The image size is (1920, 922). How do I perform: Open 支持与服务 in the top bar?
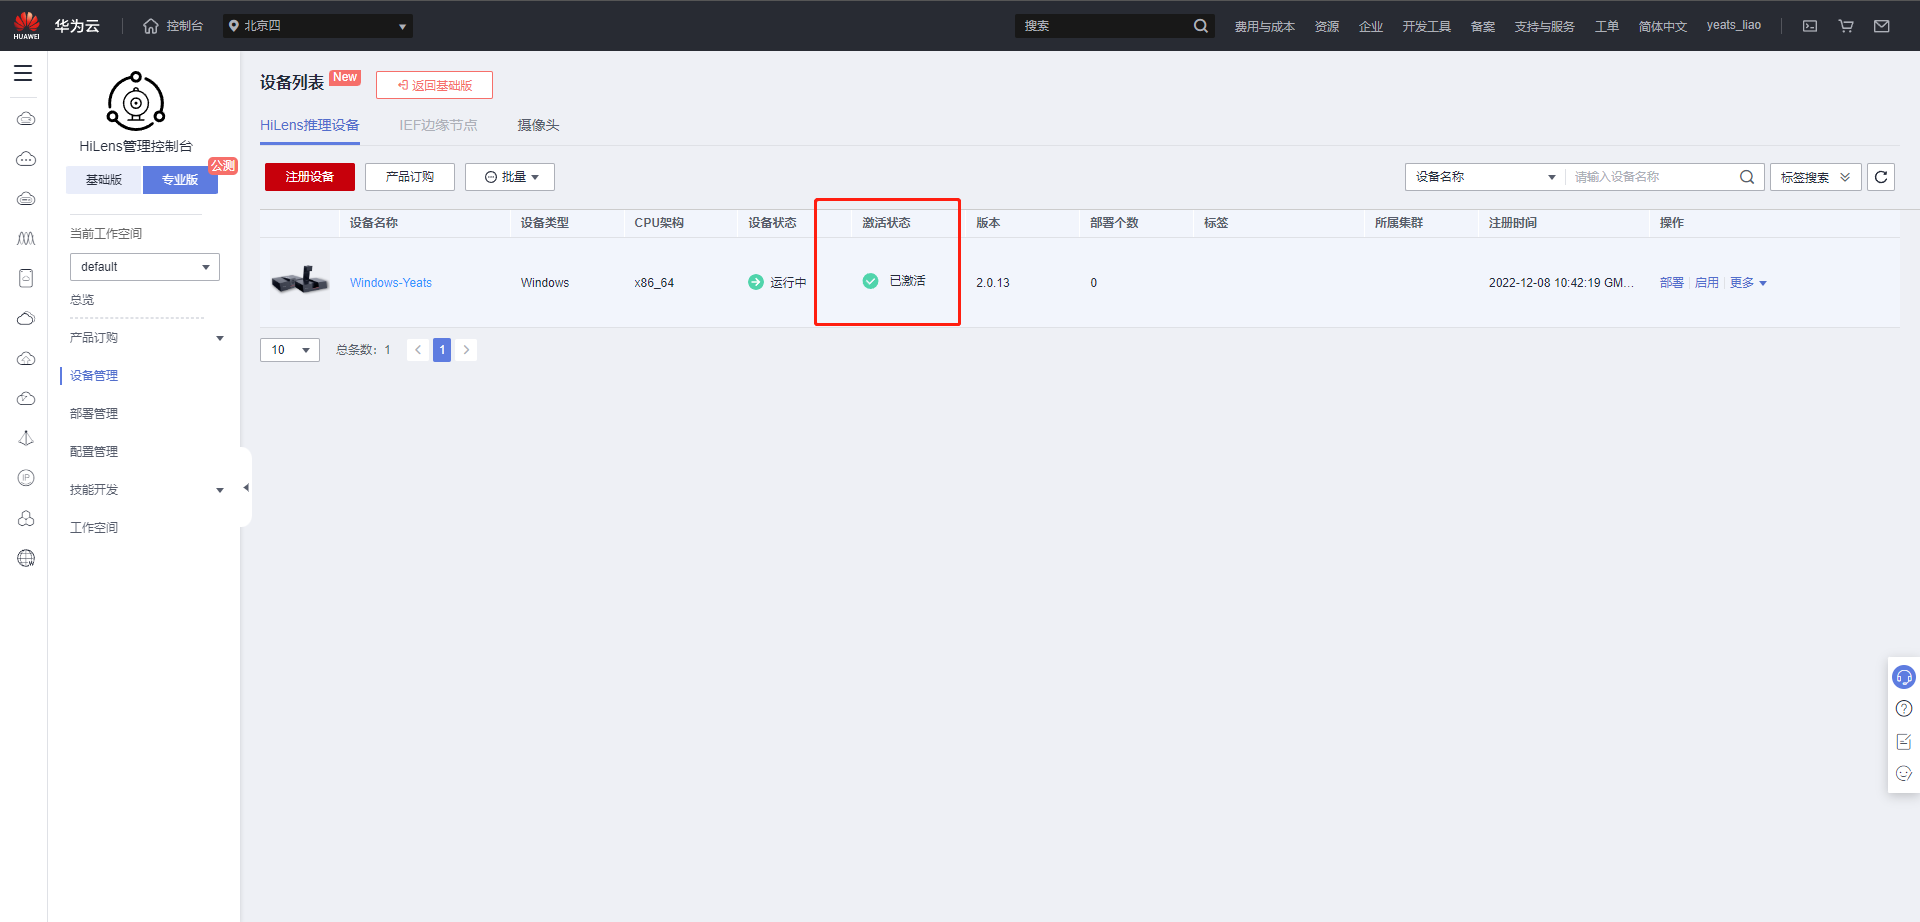click(x=1544, y=26)
